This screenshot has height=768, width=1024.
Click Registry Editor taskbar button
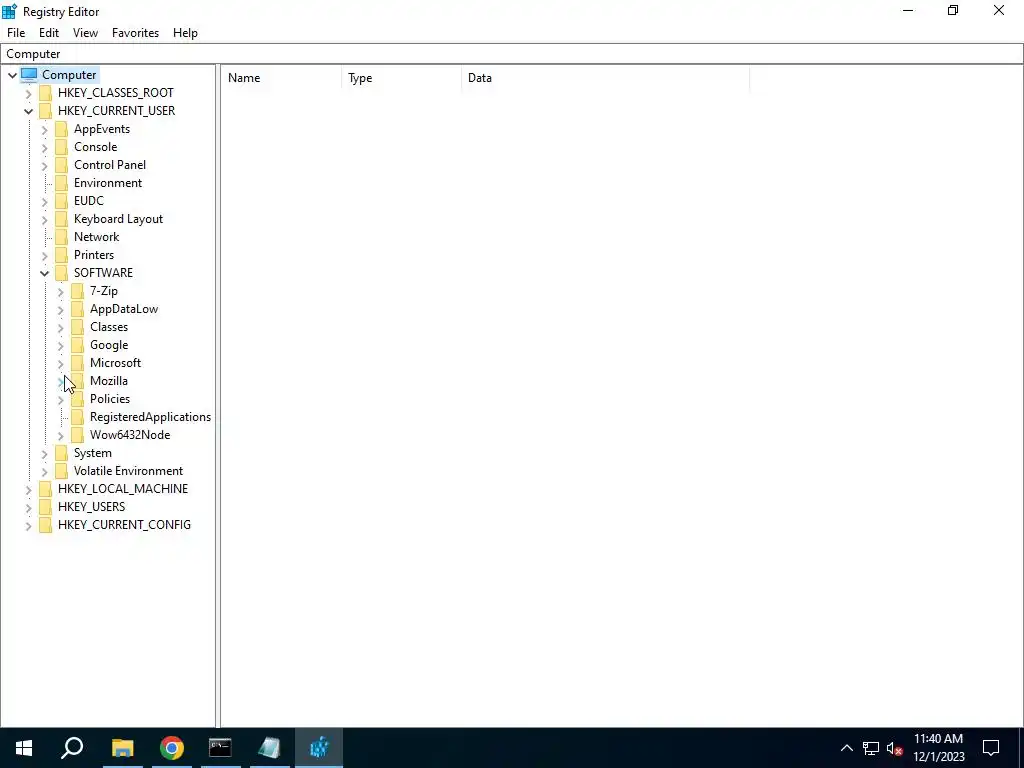[x=319, y=748]
